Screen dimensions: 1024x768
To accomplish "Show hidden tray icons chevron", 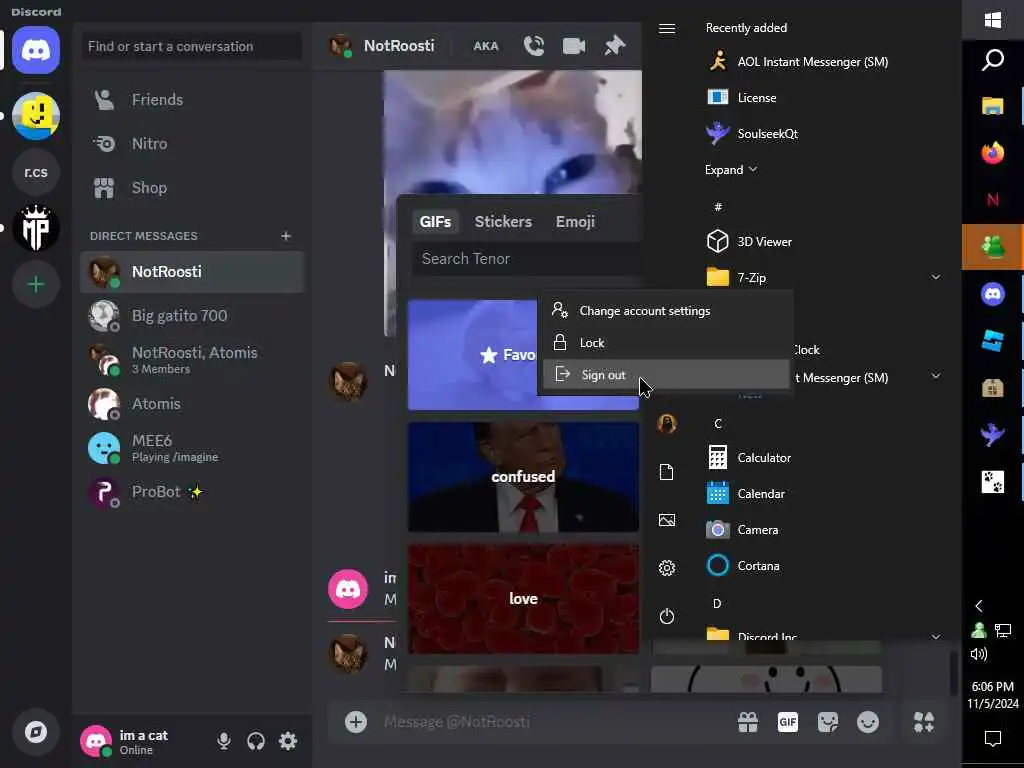I will tap(978, 606).
